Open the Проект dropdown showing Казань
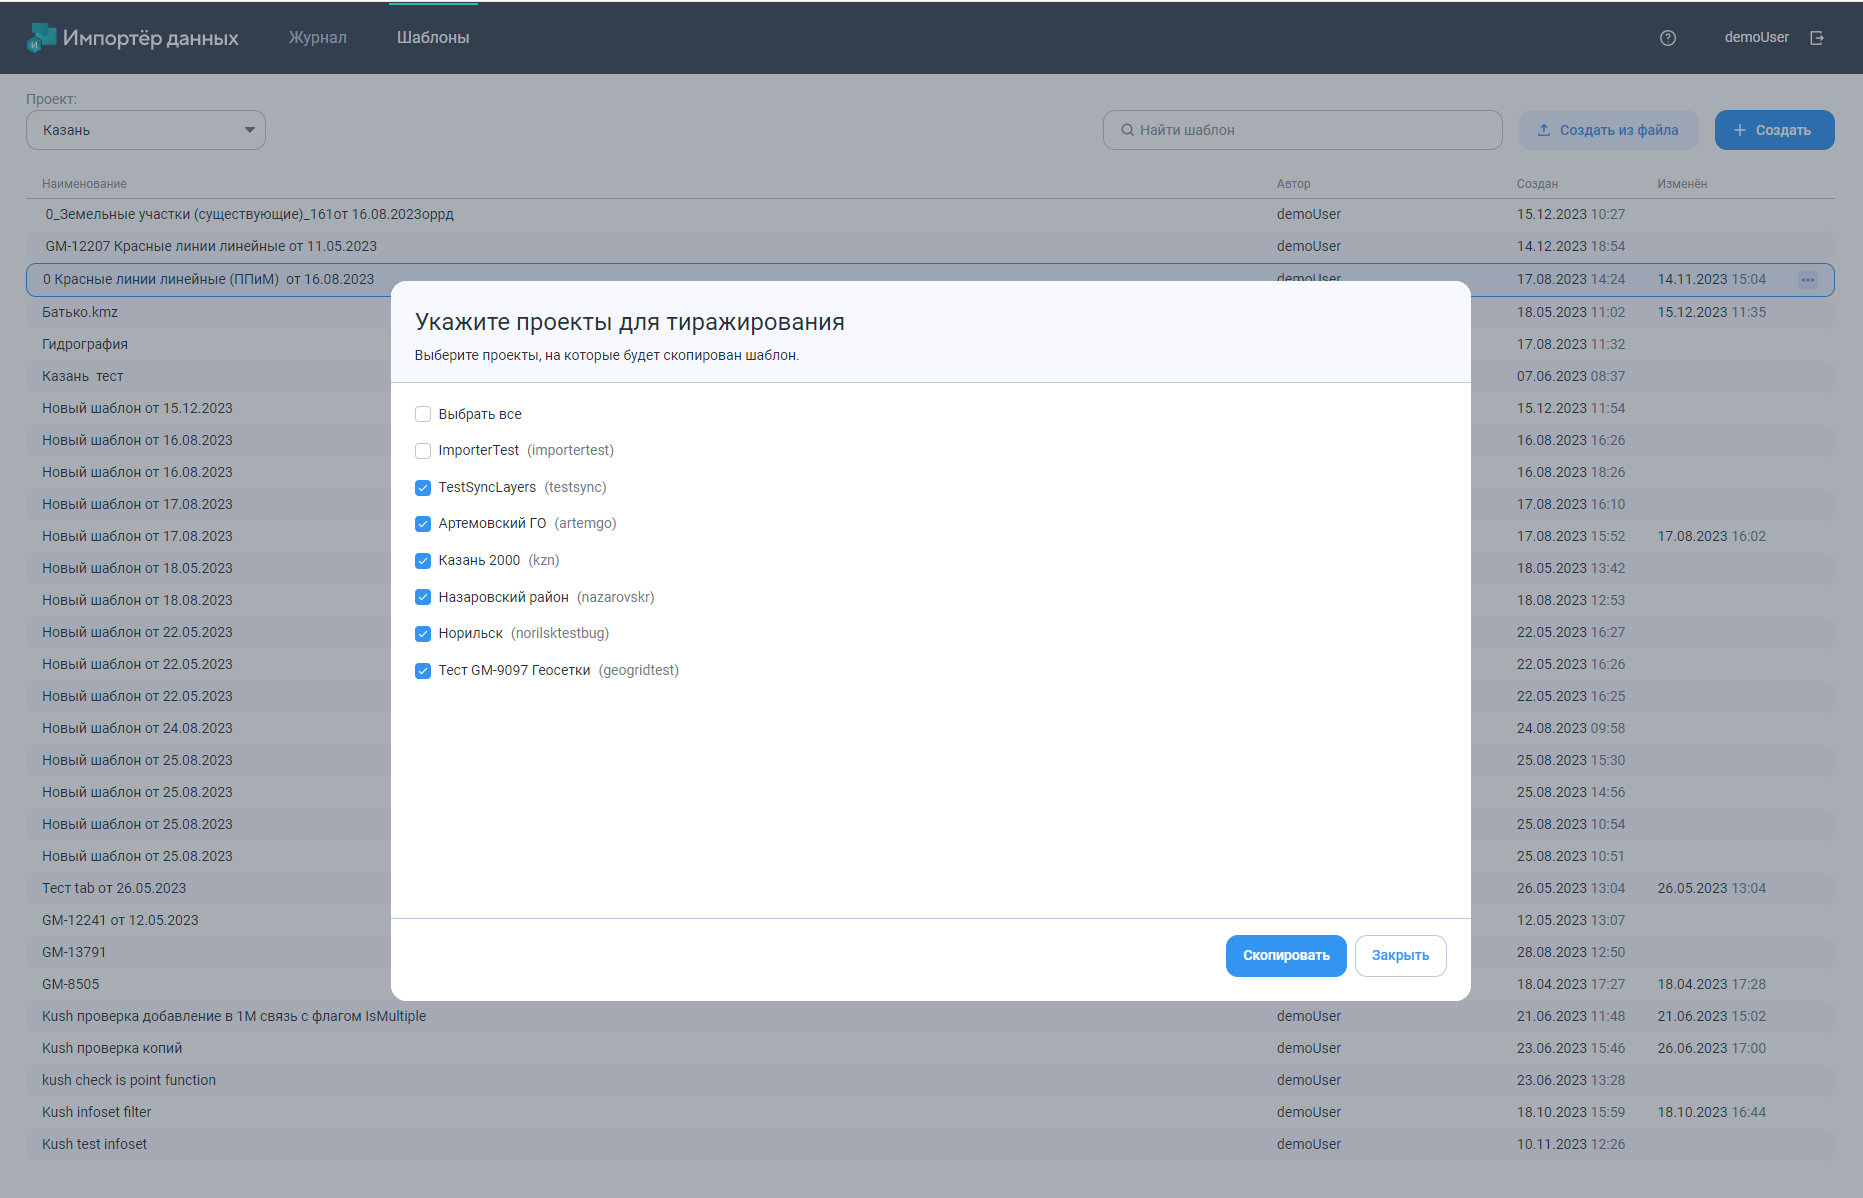Screen dimensions: 1863x1198 click(x=146, y=130)
